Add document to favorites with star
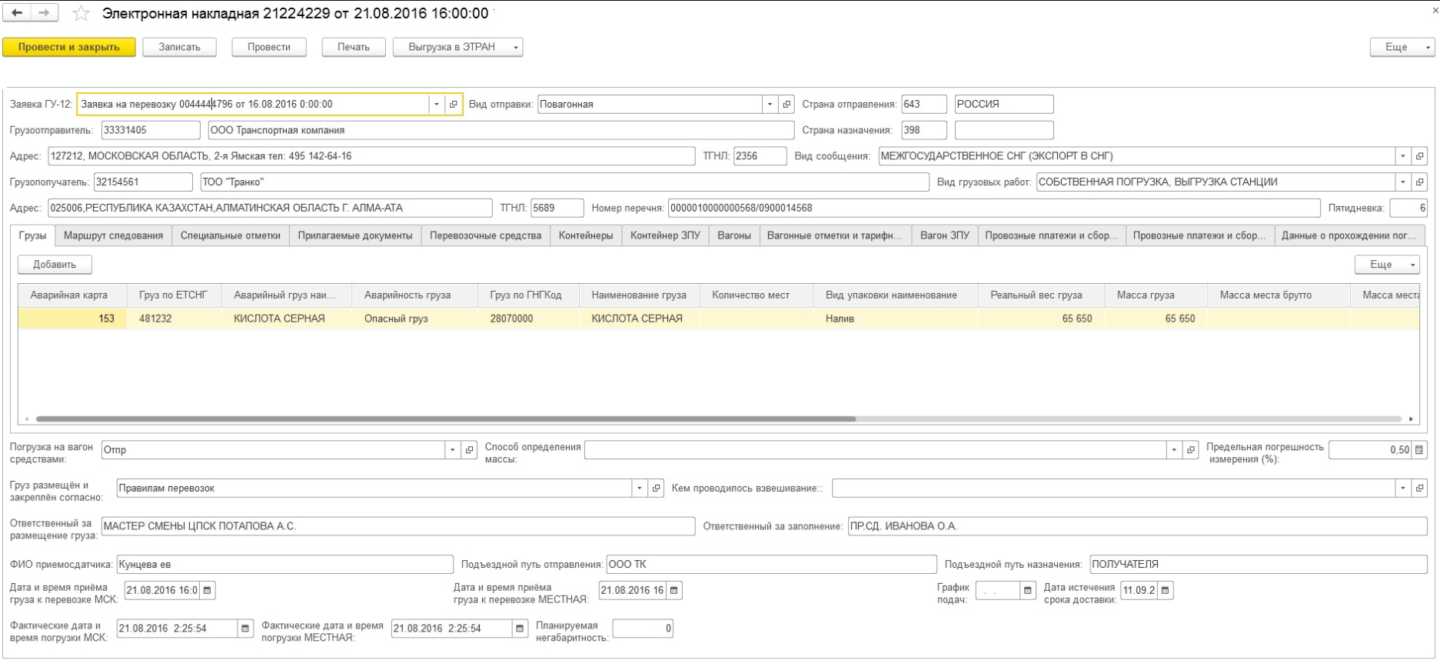This screenshot has height=667, width=1440. click(x=82, y=13)
